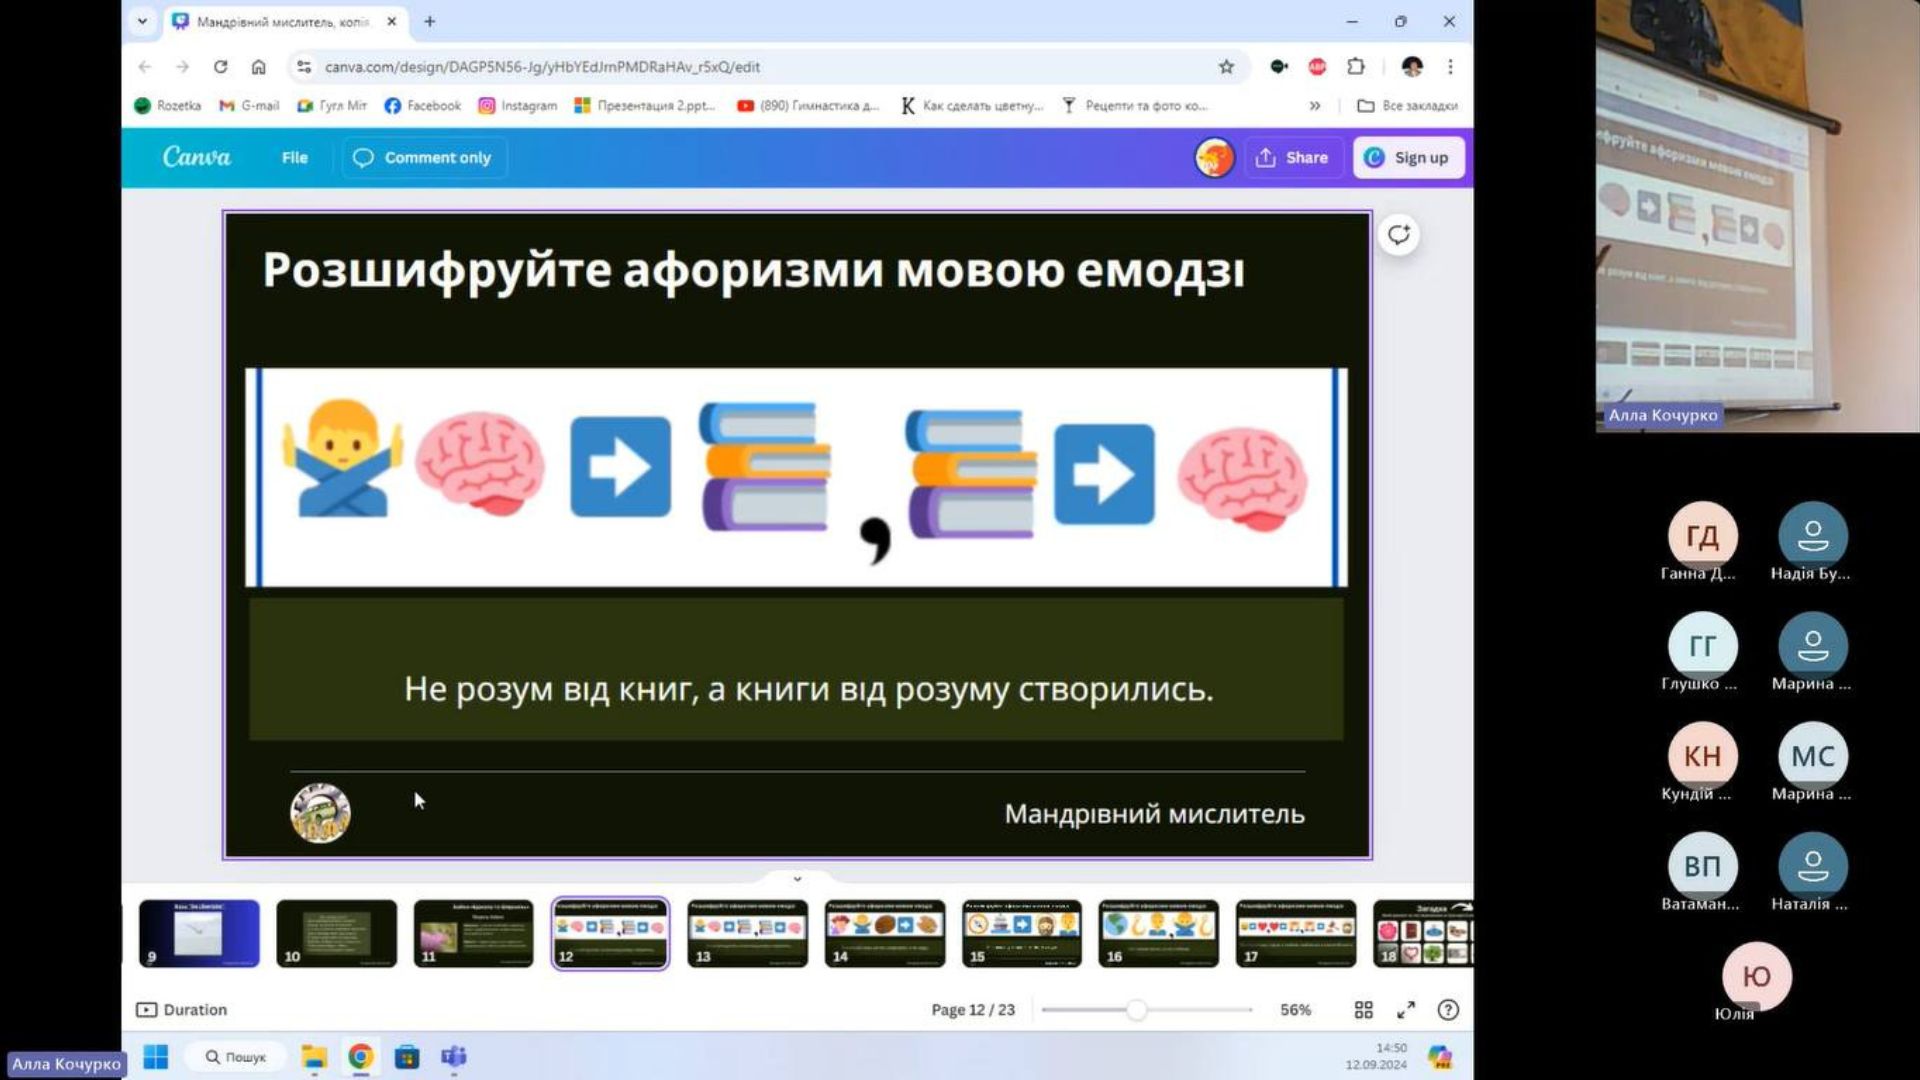Click the Sign up button
The width and height of the screenshot is (1920, 1080).
click(1407, 157)
